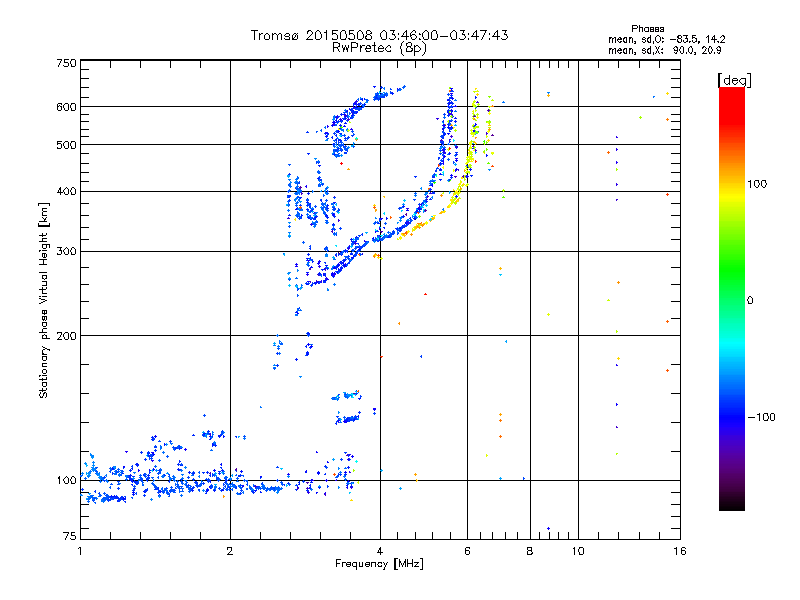
Task: Click the x-axis '2' tick label
Action: tap(230, 551)
